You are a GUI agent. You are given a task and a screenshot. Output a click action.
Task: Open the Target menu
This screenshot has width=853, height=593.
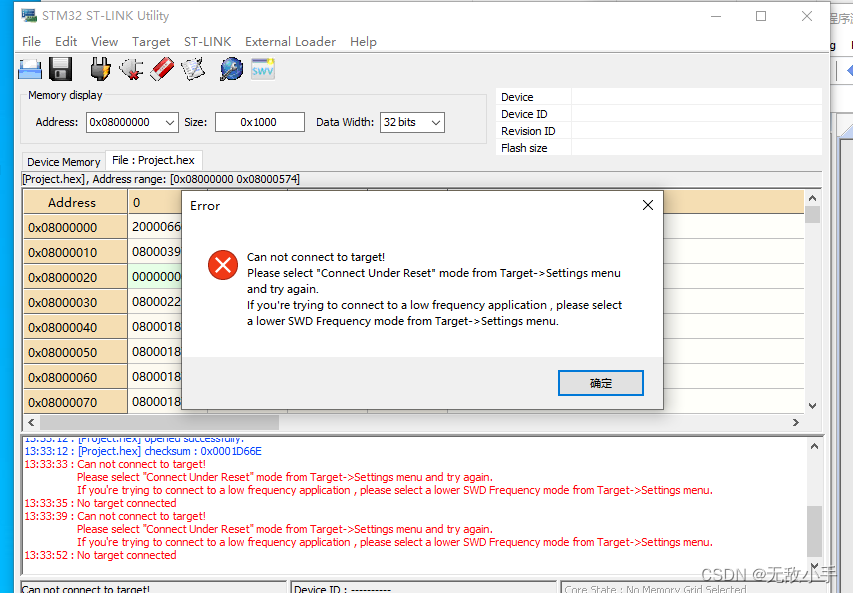(x=151, y=41)
